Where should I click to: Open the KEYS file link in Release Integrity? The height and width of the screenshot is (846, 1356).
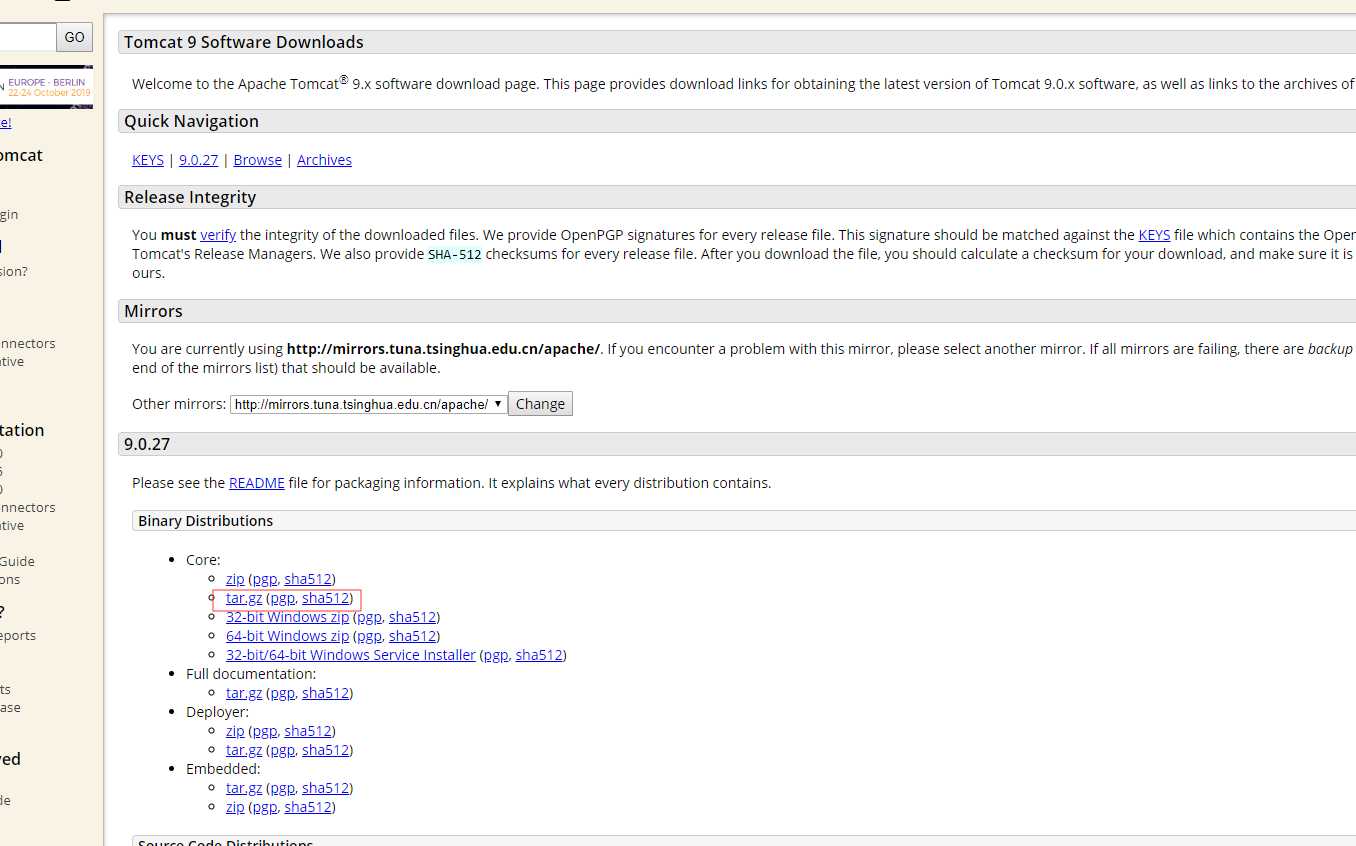1154,235
